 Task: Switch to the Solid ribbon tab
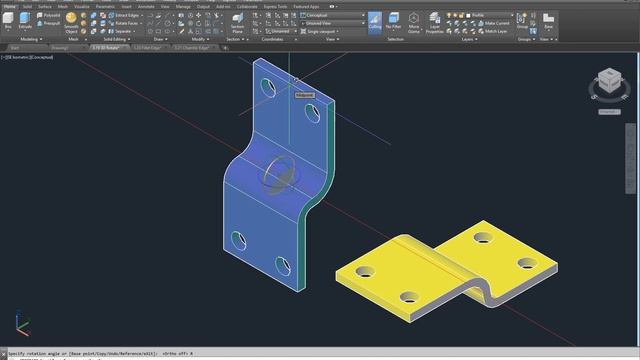coord(27,7)
